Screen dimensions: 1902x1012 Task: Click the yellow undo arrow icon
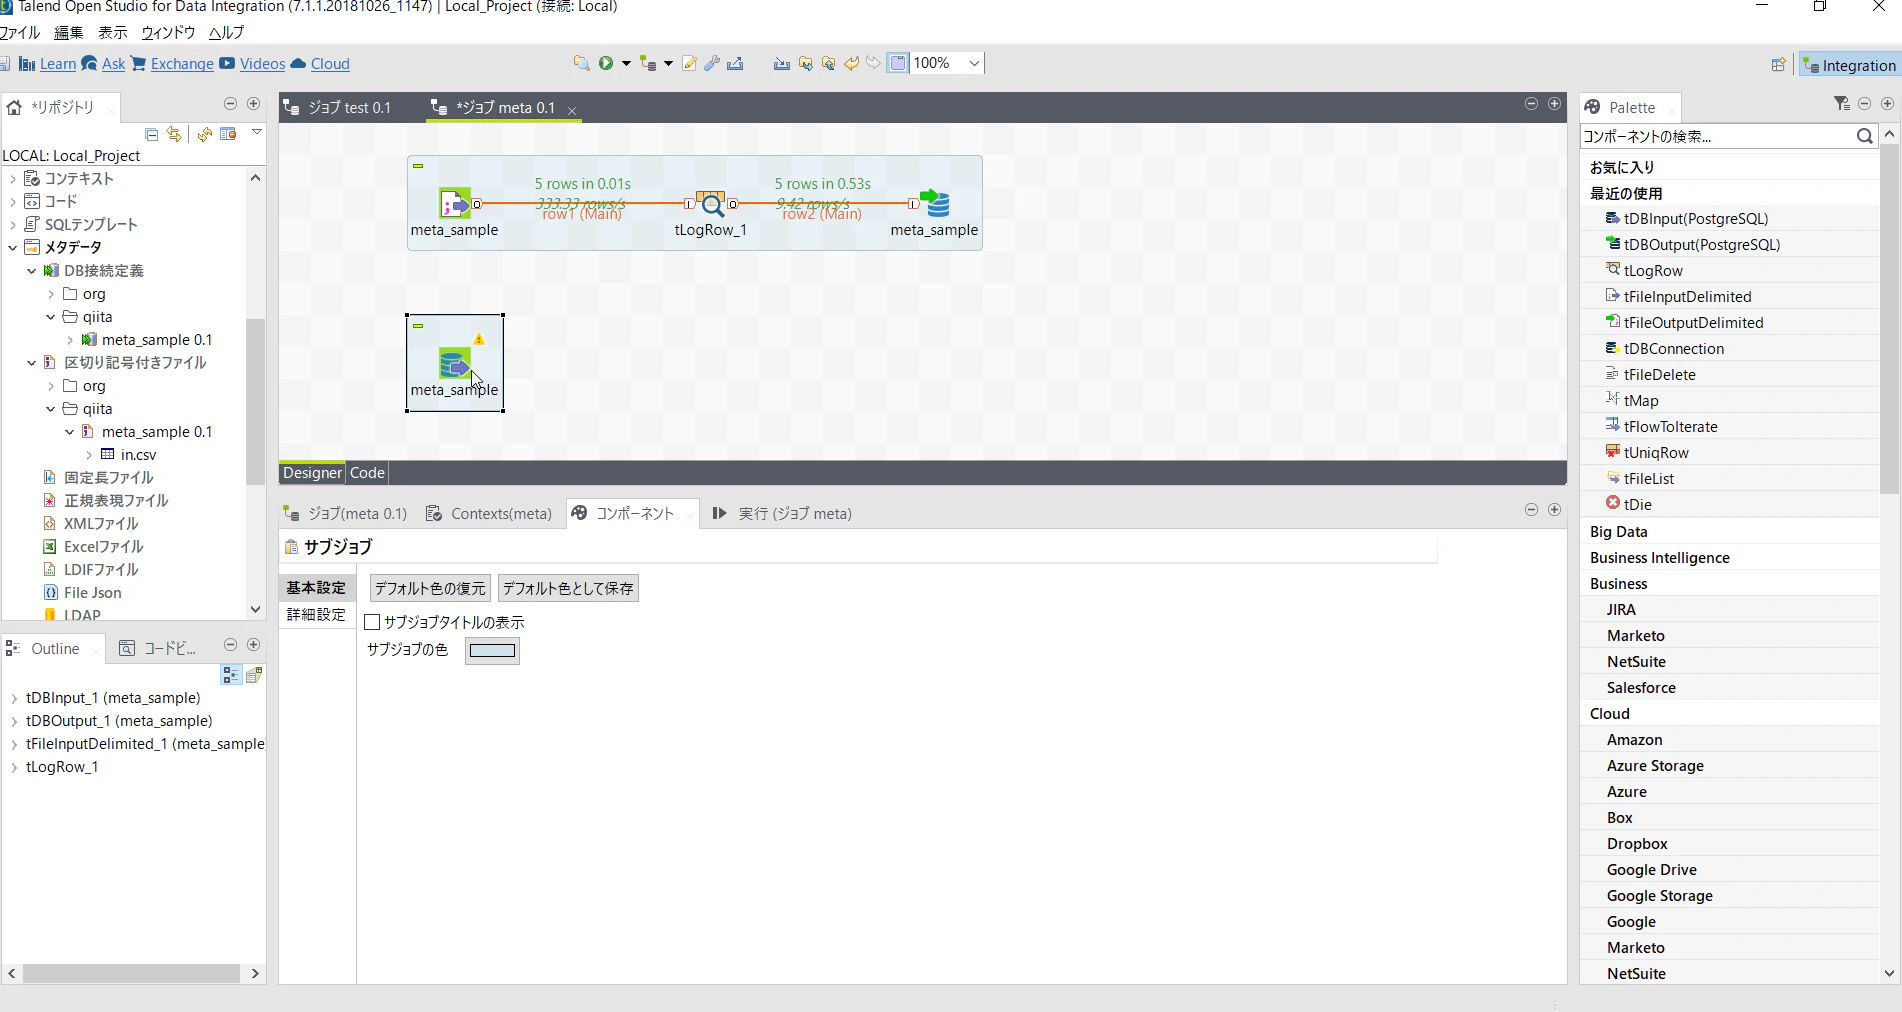(x=852, y=63)
